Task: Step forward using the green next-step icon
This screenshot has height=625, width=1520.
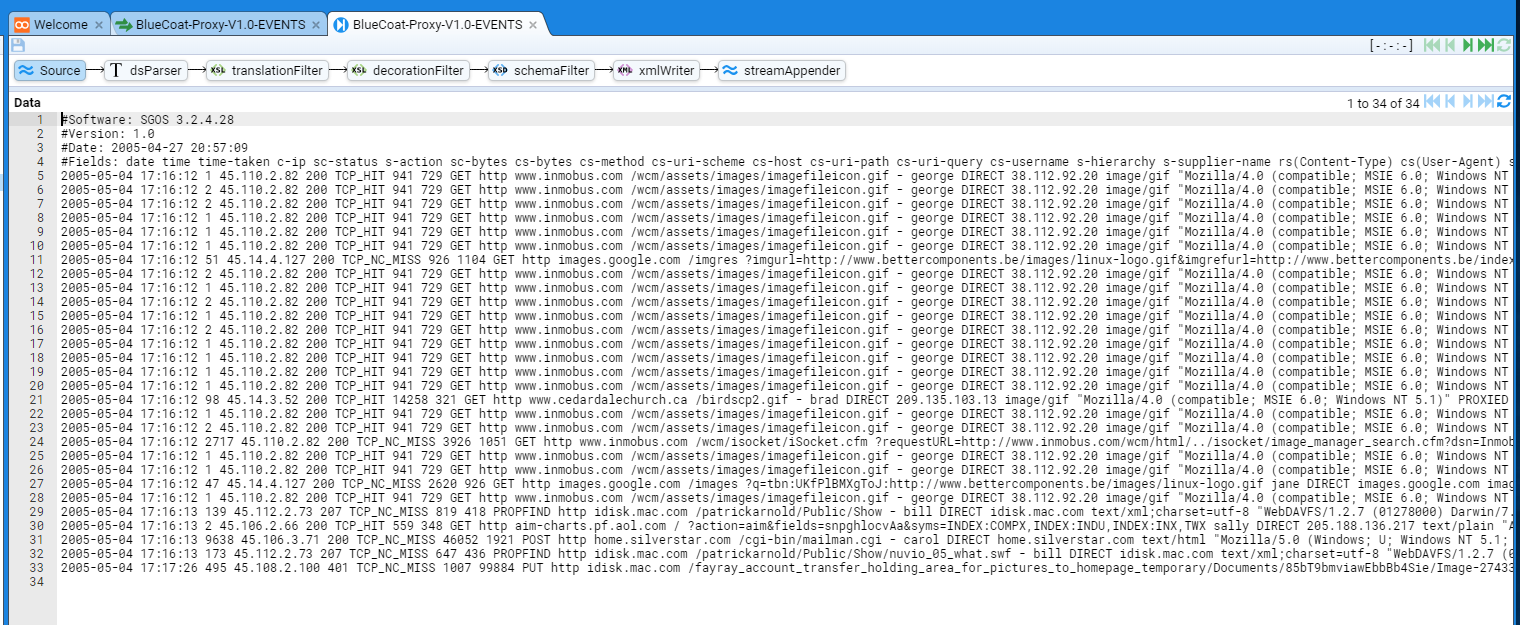Action: click(x=1468, y=45)
